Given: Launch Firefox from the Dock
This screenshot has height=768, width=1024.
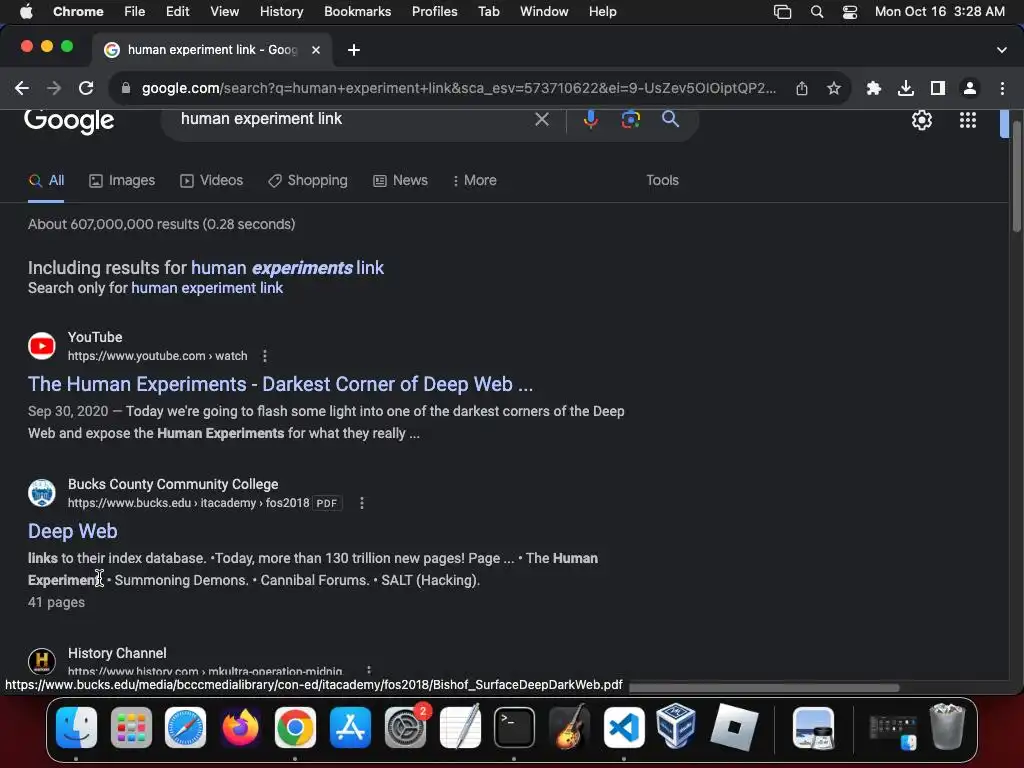Looking at the screenshot, I should click(x=240, y=728).
